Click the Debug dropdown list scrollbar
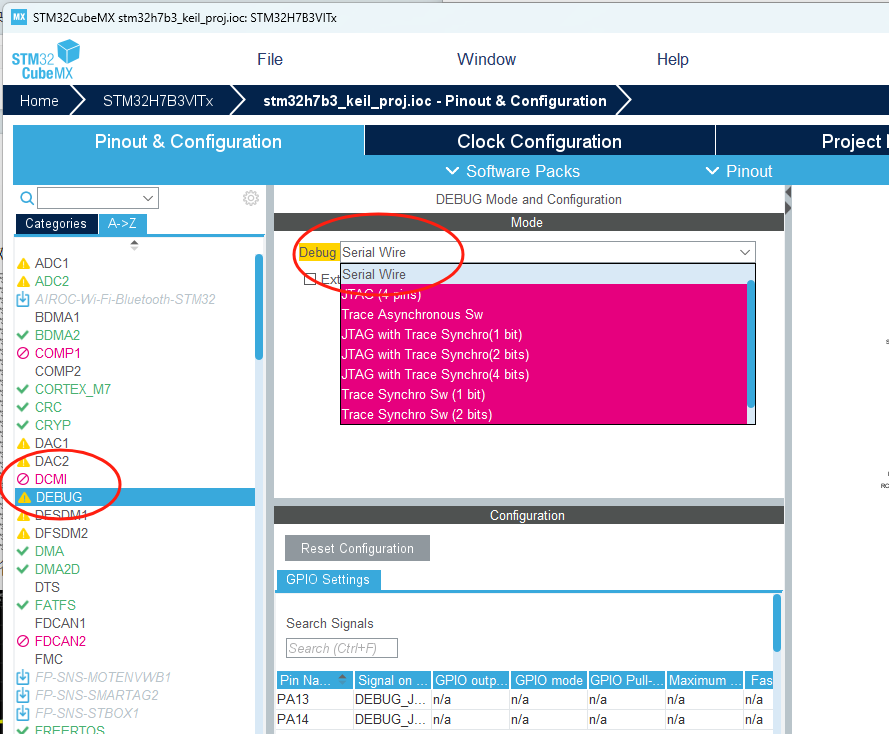The width and height of the screenshot is (889, 734). (x=751, y=344)
